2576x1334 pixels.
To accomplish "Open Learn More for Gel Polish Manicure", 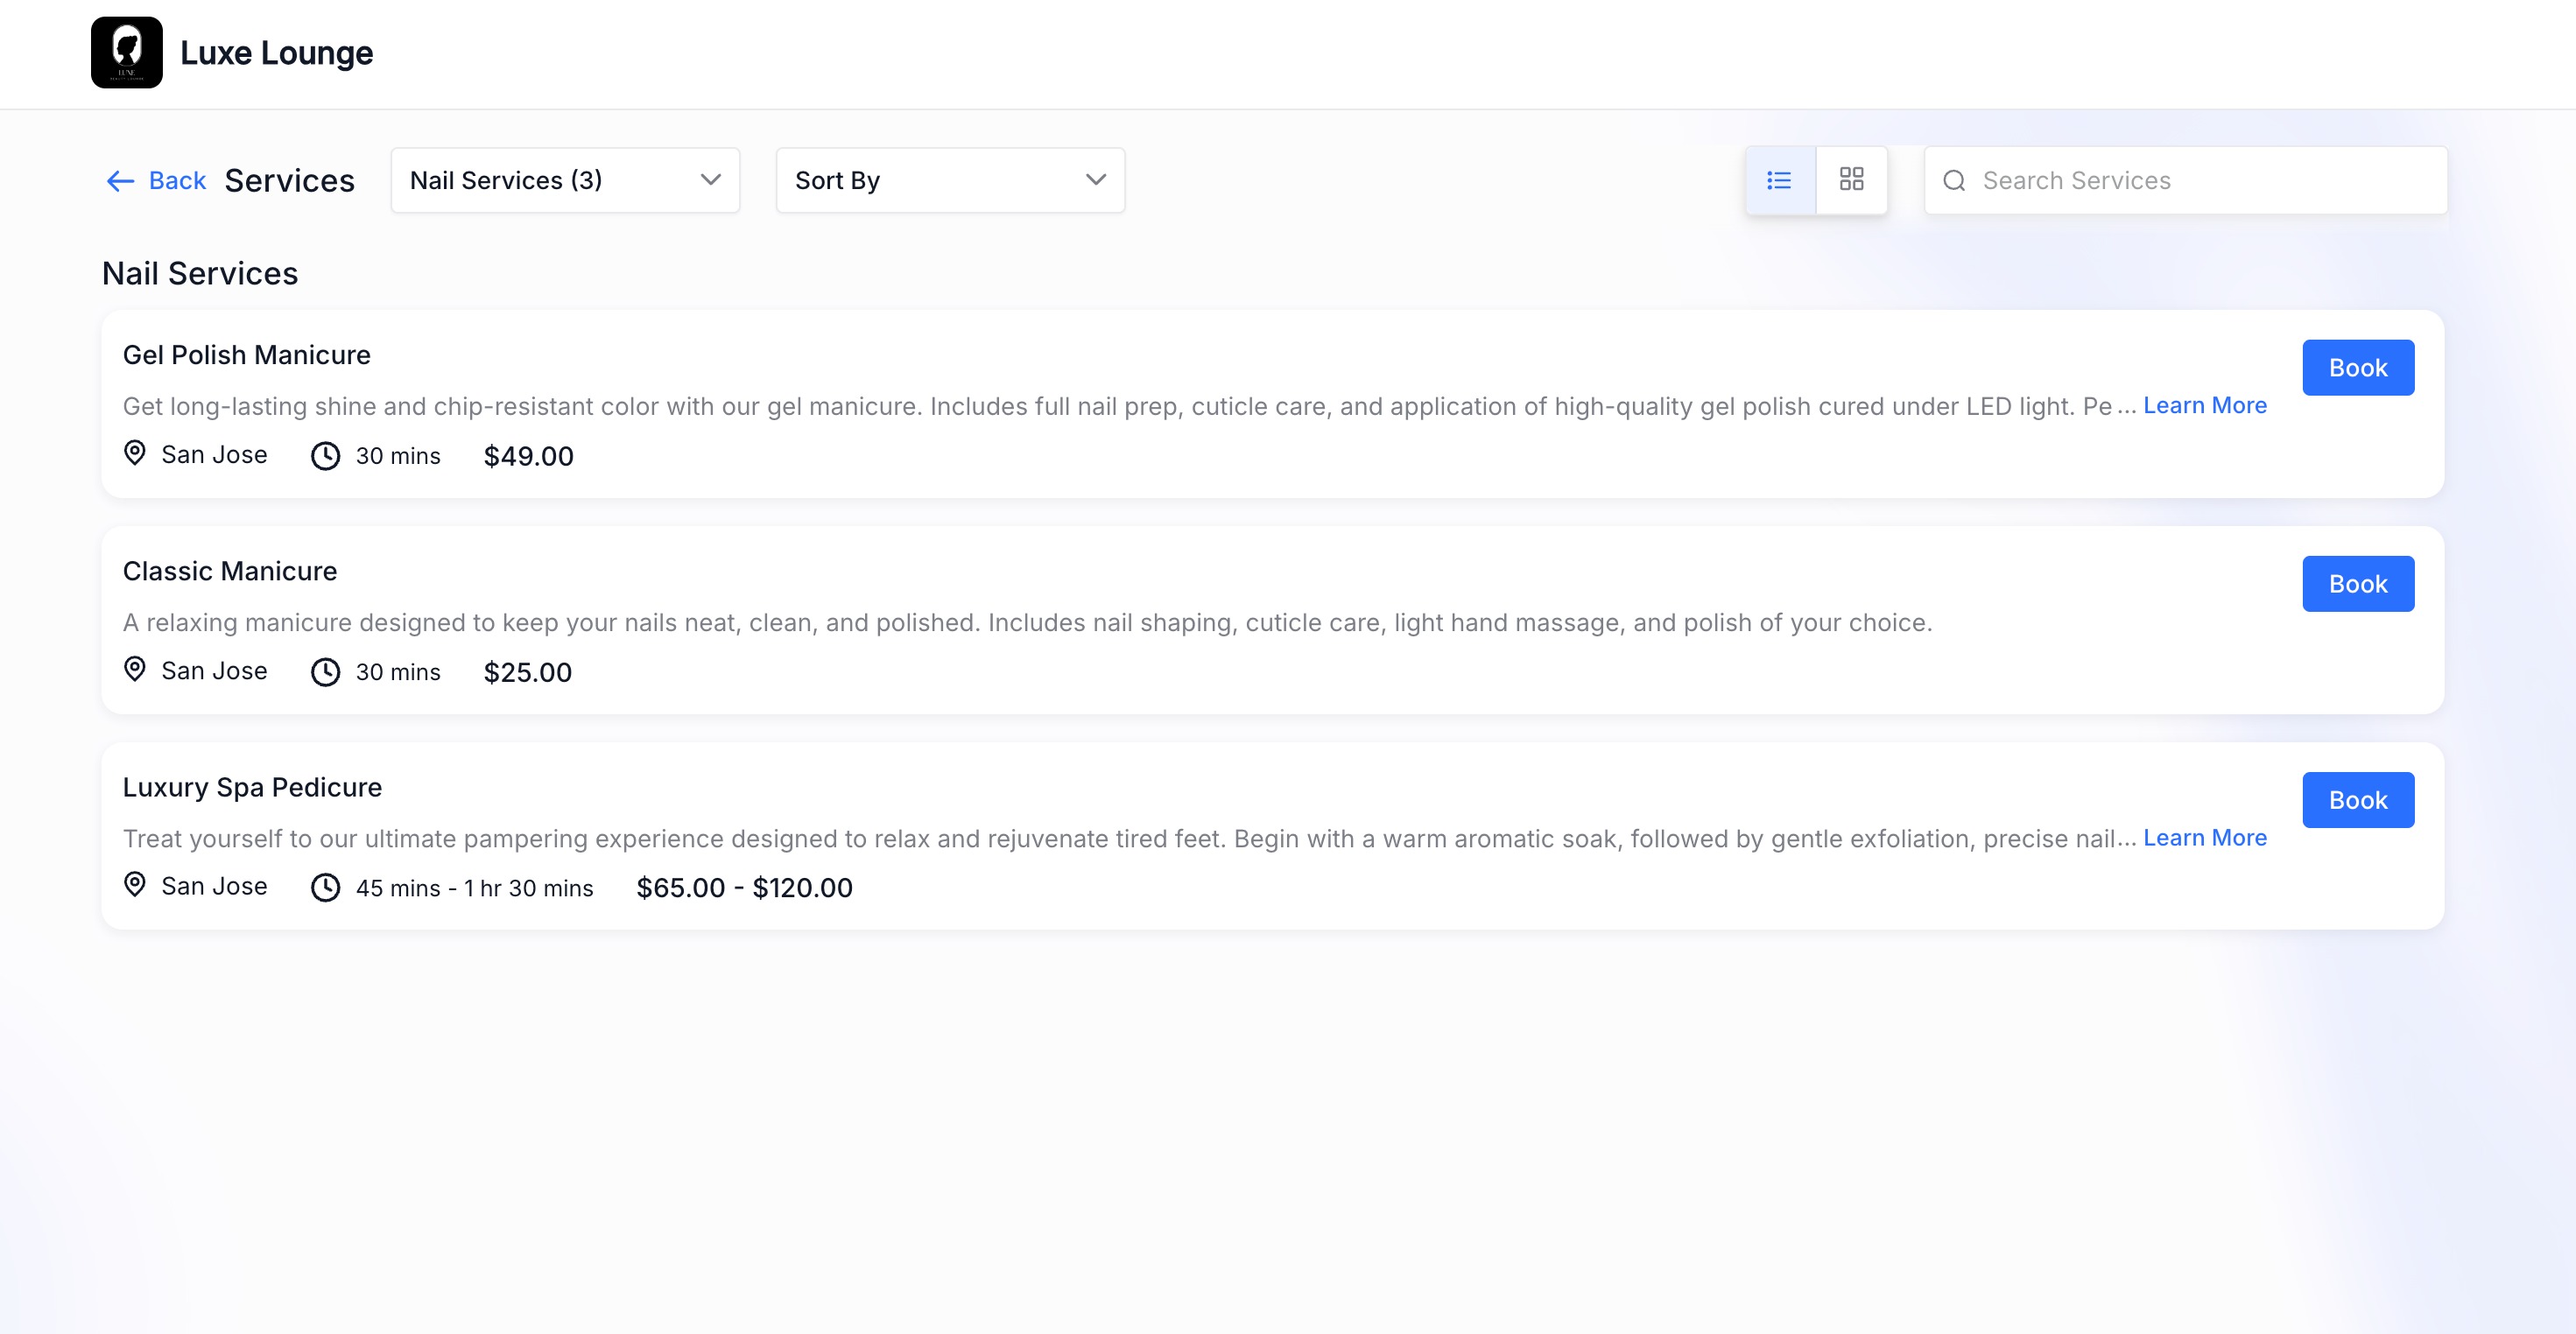I will point(2204,406).
